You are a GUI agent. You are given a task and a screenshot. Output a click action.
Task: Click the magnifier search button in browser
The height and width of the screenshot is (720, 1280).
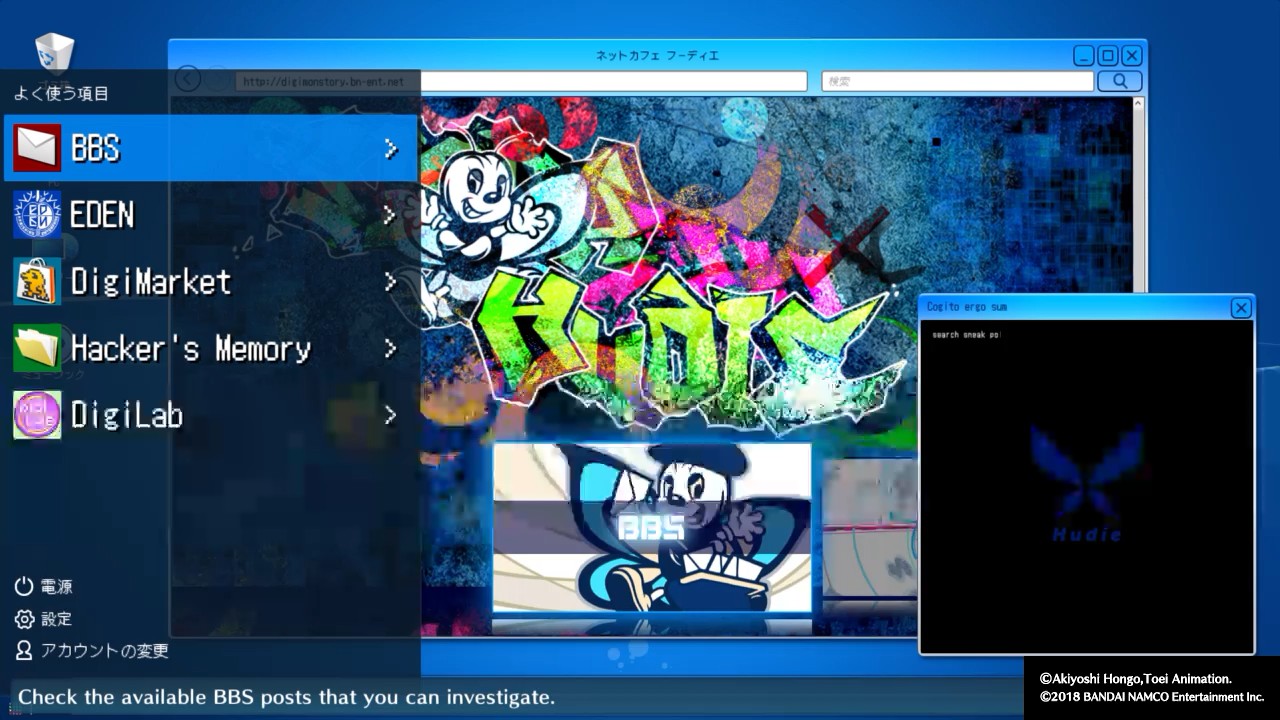(x=1119, y=81)
